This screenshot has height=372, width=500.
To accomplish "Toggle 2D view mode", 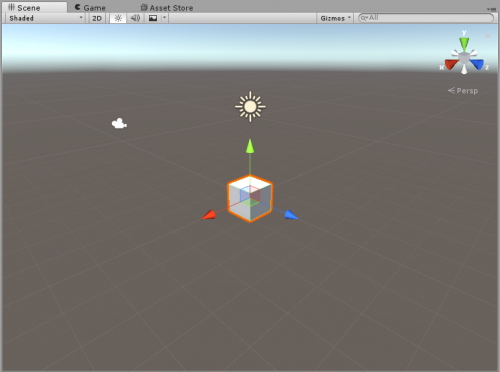I will click(97, 18).
